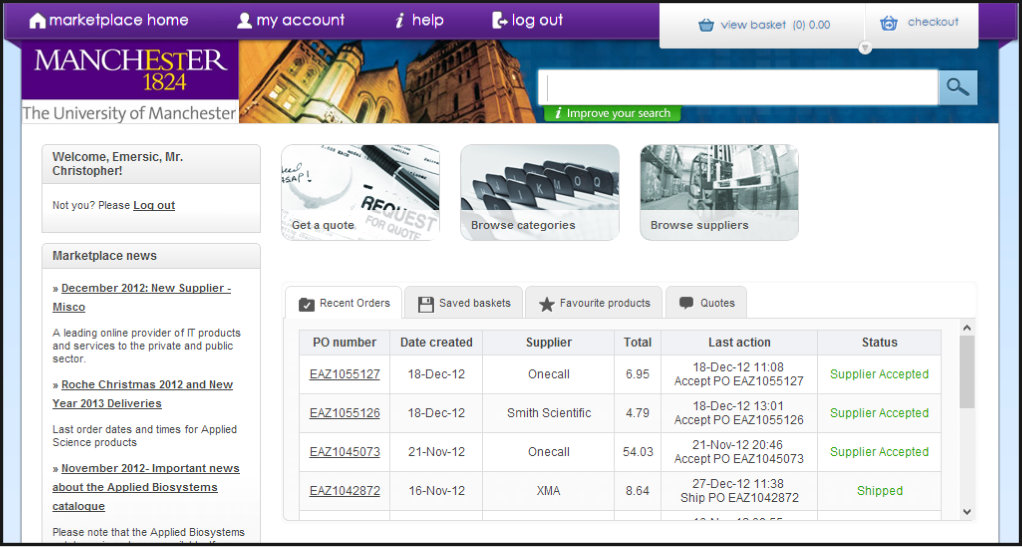Screen dimensions: 1022x547
Task: Open Browse categories tile
Action: coord(540,192)
